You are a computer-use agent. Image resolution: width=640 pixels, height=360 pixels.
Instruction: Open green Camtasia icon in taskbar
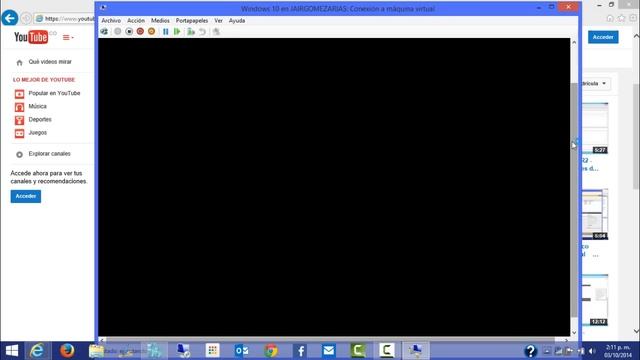click(x=358, y=351)
